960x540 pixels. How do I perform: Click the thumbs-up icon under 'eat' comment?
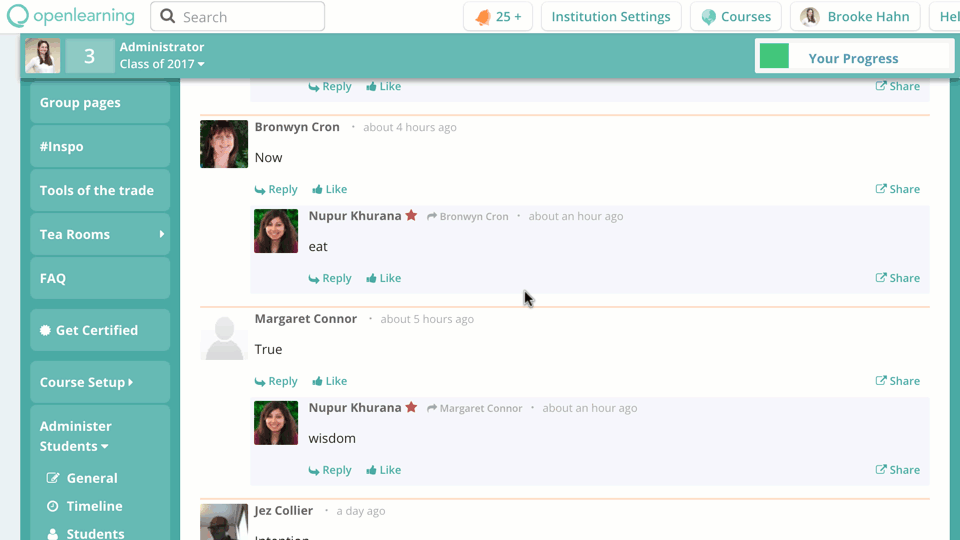tap(371, 279)
